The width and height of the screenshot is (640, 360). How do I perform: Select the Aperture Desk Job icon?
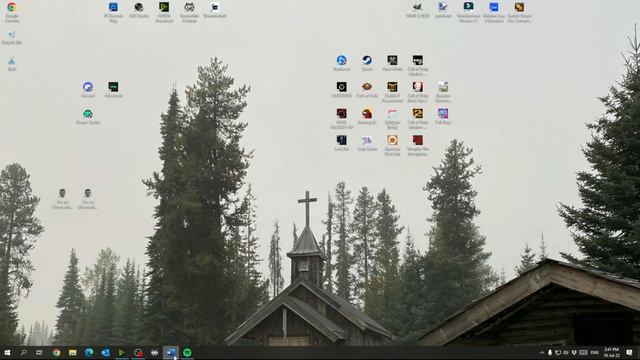click(x=392, y=145)
